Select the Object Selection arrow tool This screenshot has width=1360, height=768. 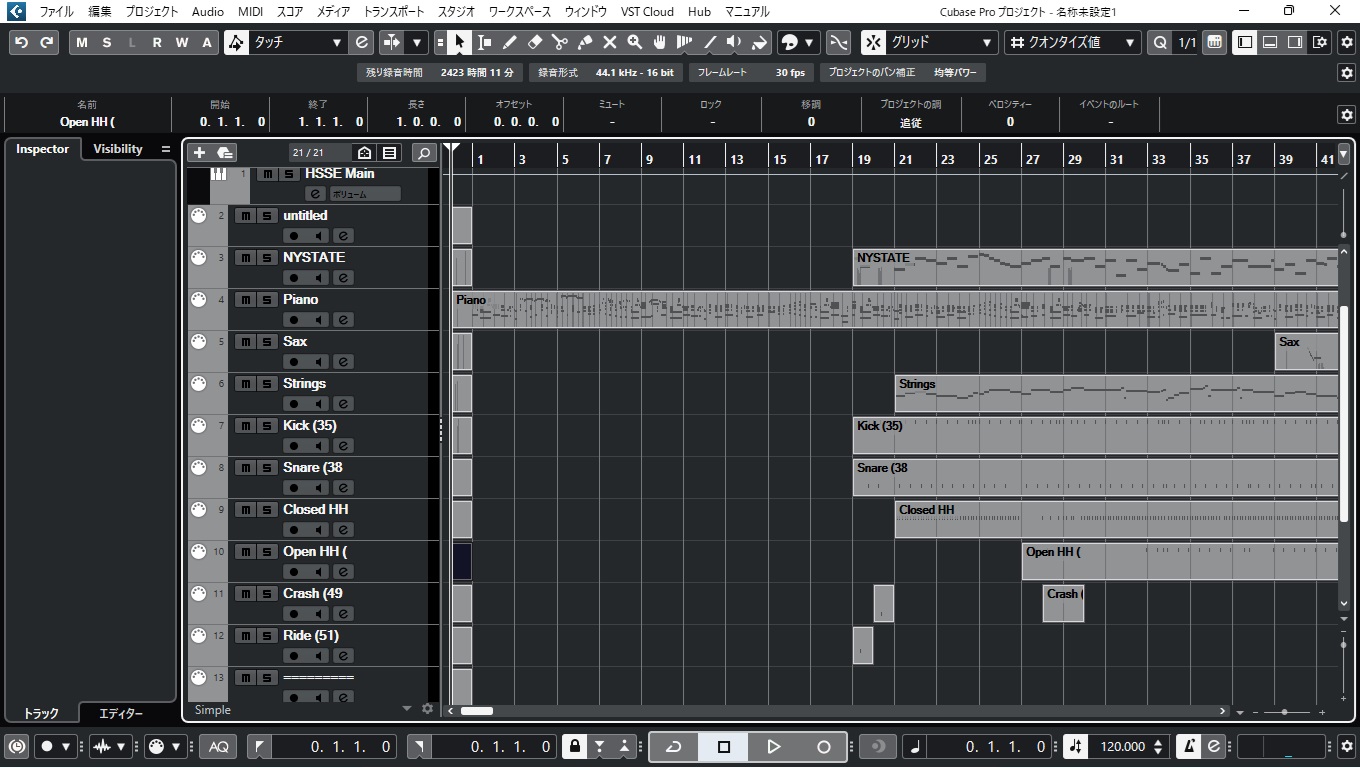pos(459,43)
